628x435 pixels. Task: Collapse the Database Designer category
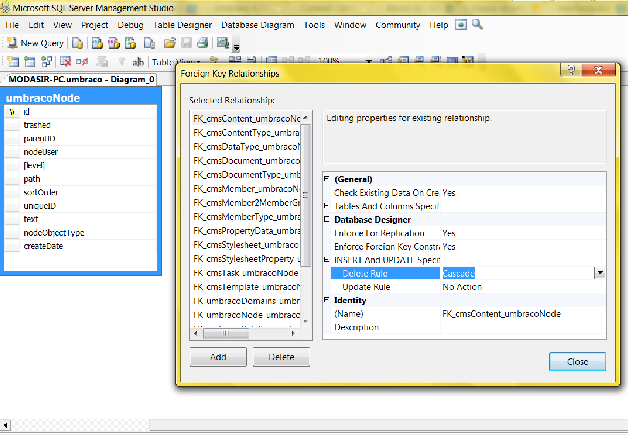[327, 220]
